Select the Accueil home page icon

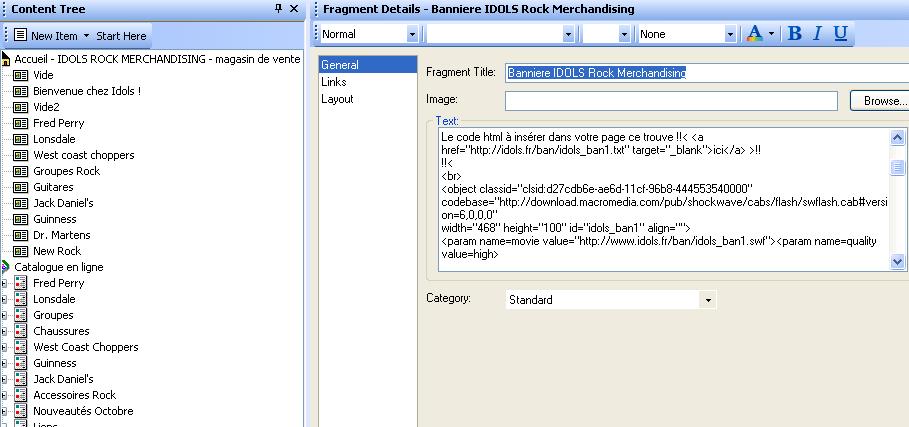click(6, 59)
